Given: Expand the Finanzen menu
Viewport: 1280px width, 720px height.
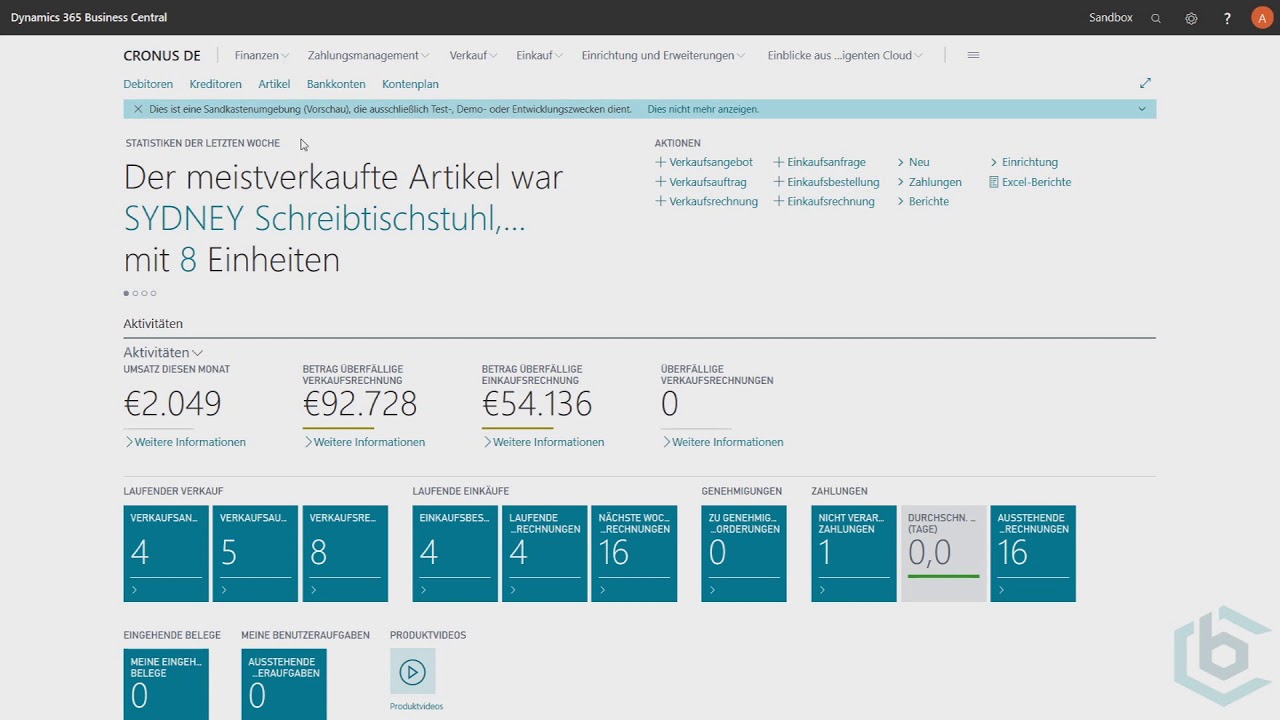Looking at the screenshot, I should (261, 56).
